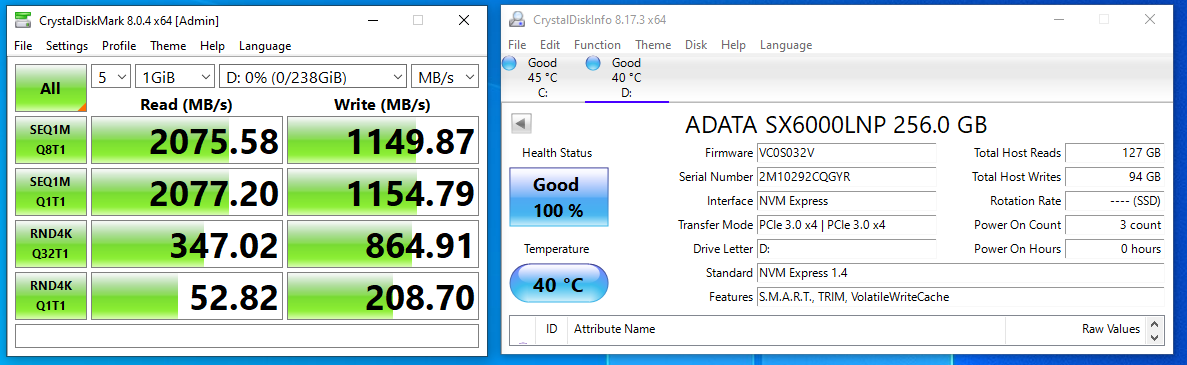Click the CrystalDiskMark app icon in title bar
Screen dimensions: 1187x365
tap(23, 20)
